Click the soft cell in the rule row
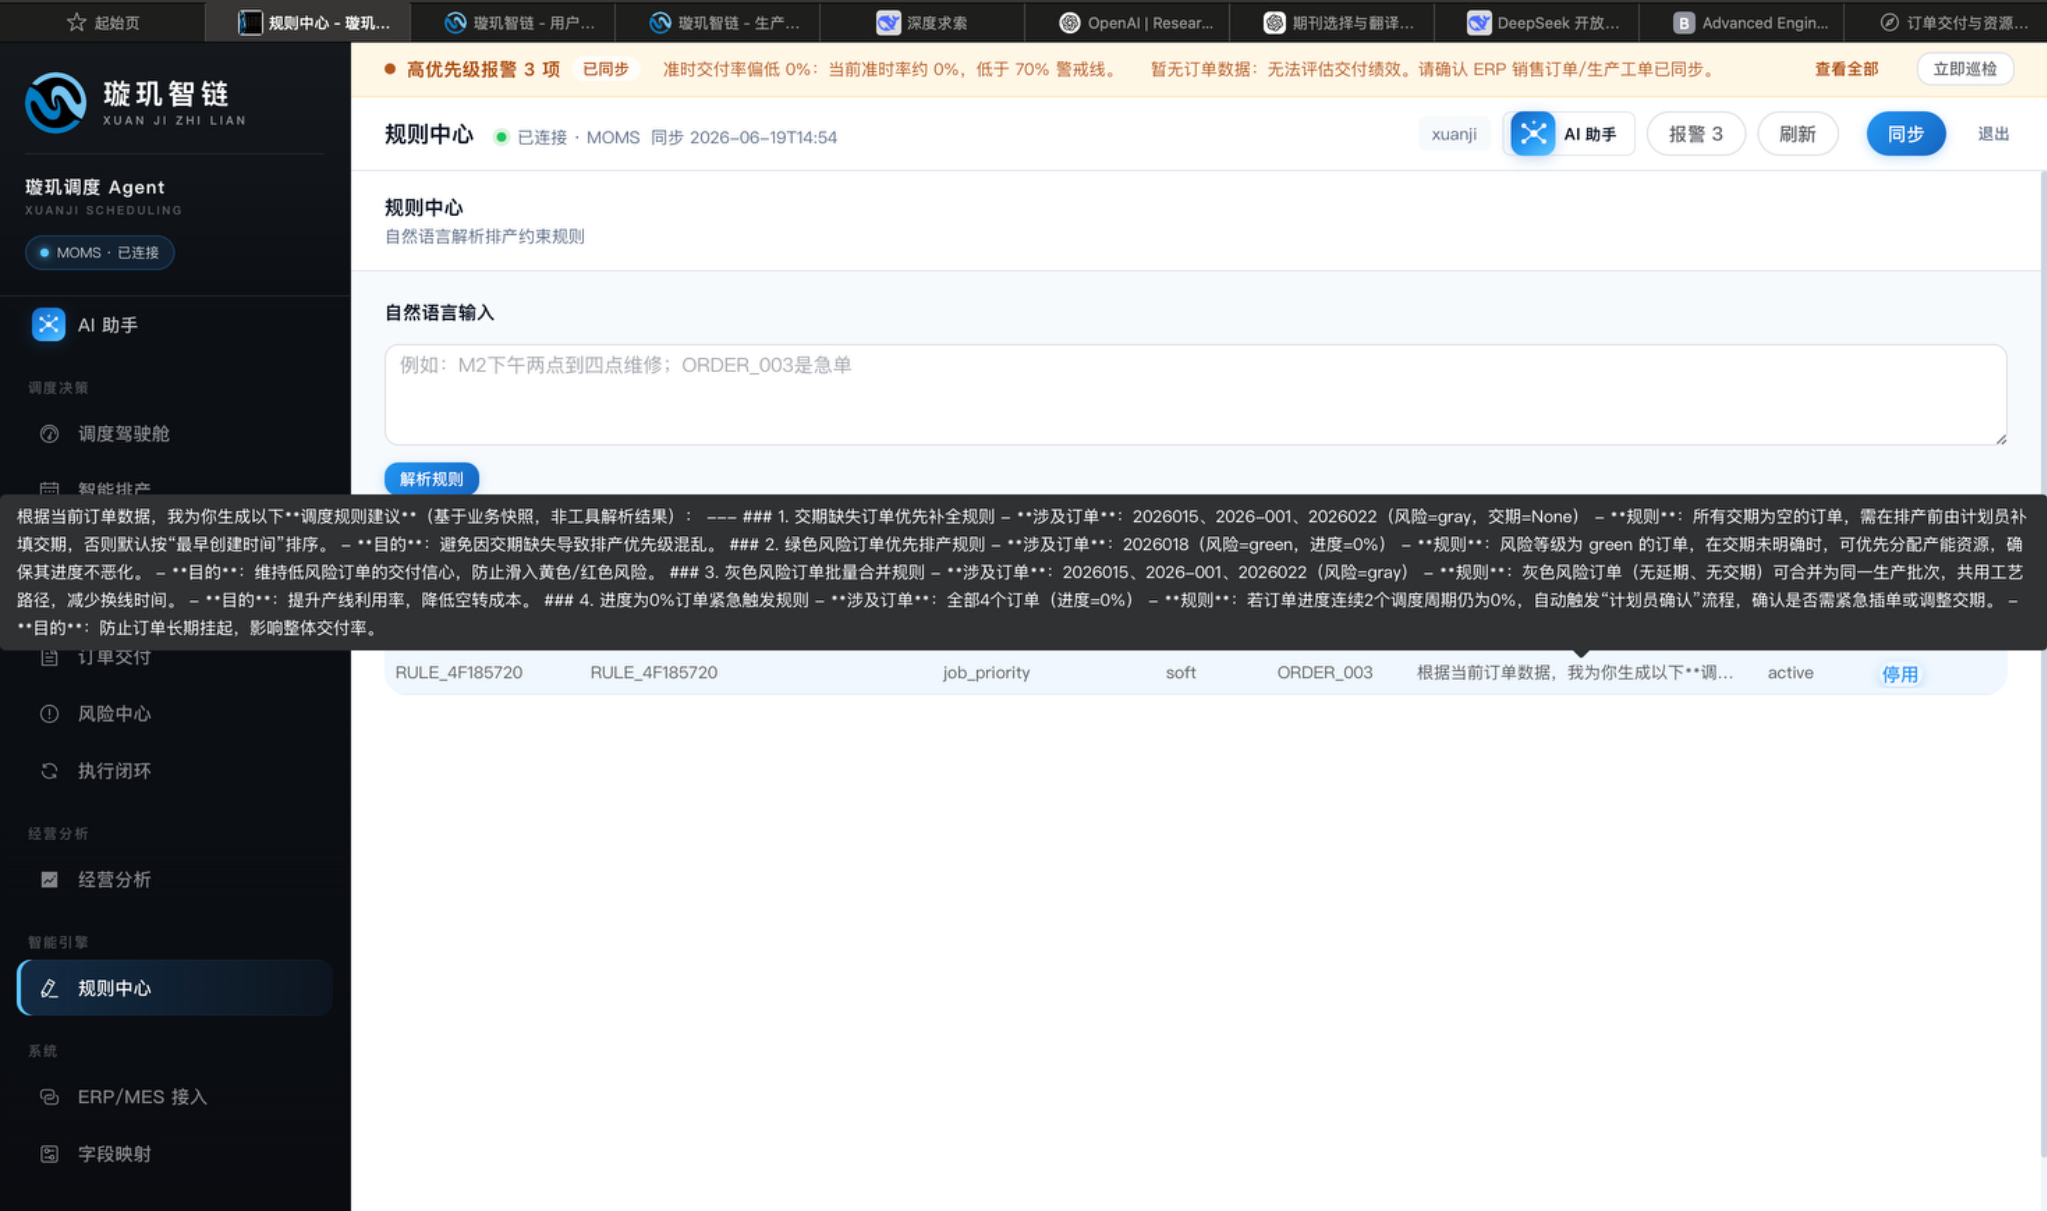Image resolution: width=2047 pixels, height=1211 pixels. tap(1180, 673)
